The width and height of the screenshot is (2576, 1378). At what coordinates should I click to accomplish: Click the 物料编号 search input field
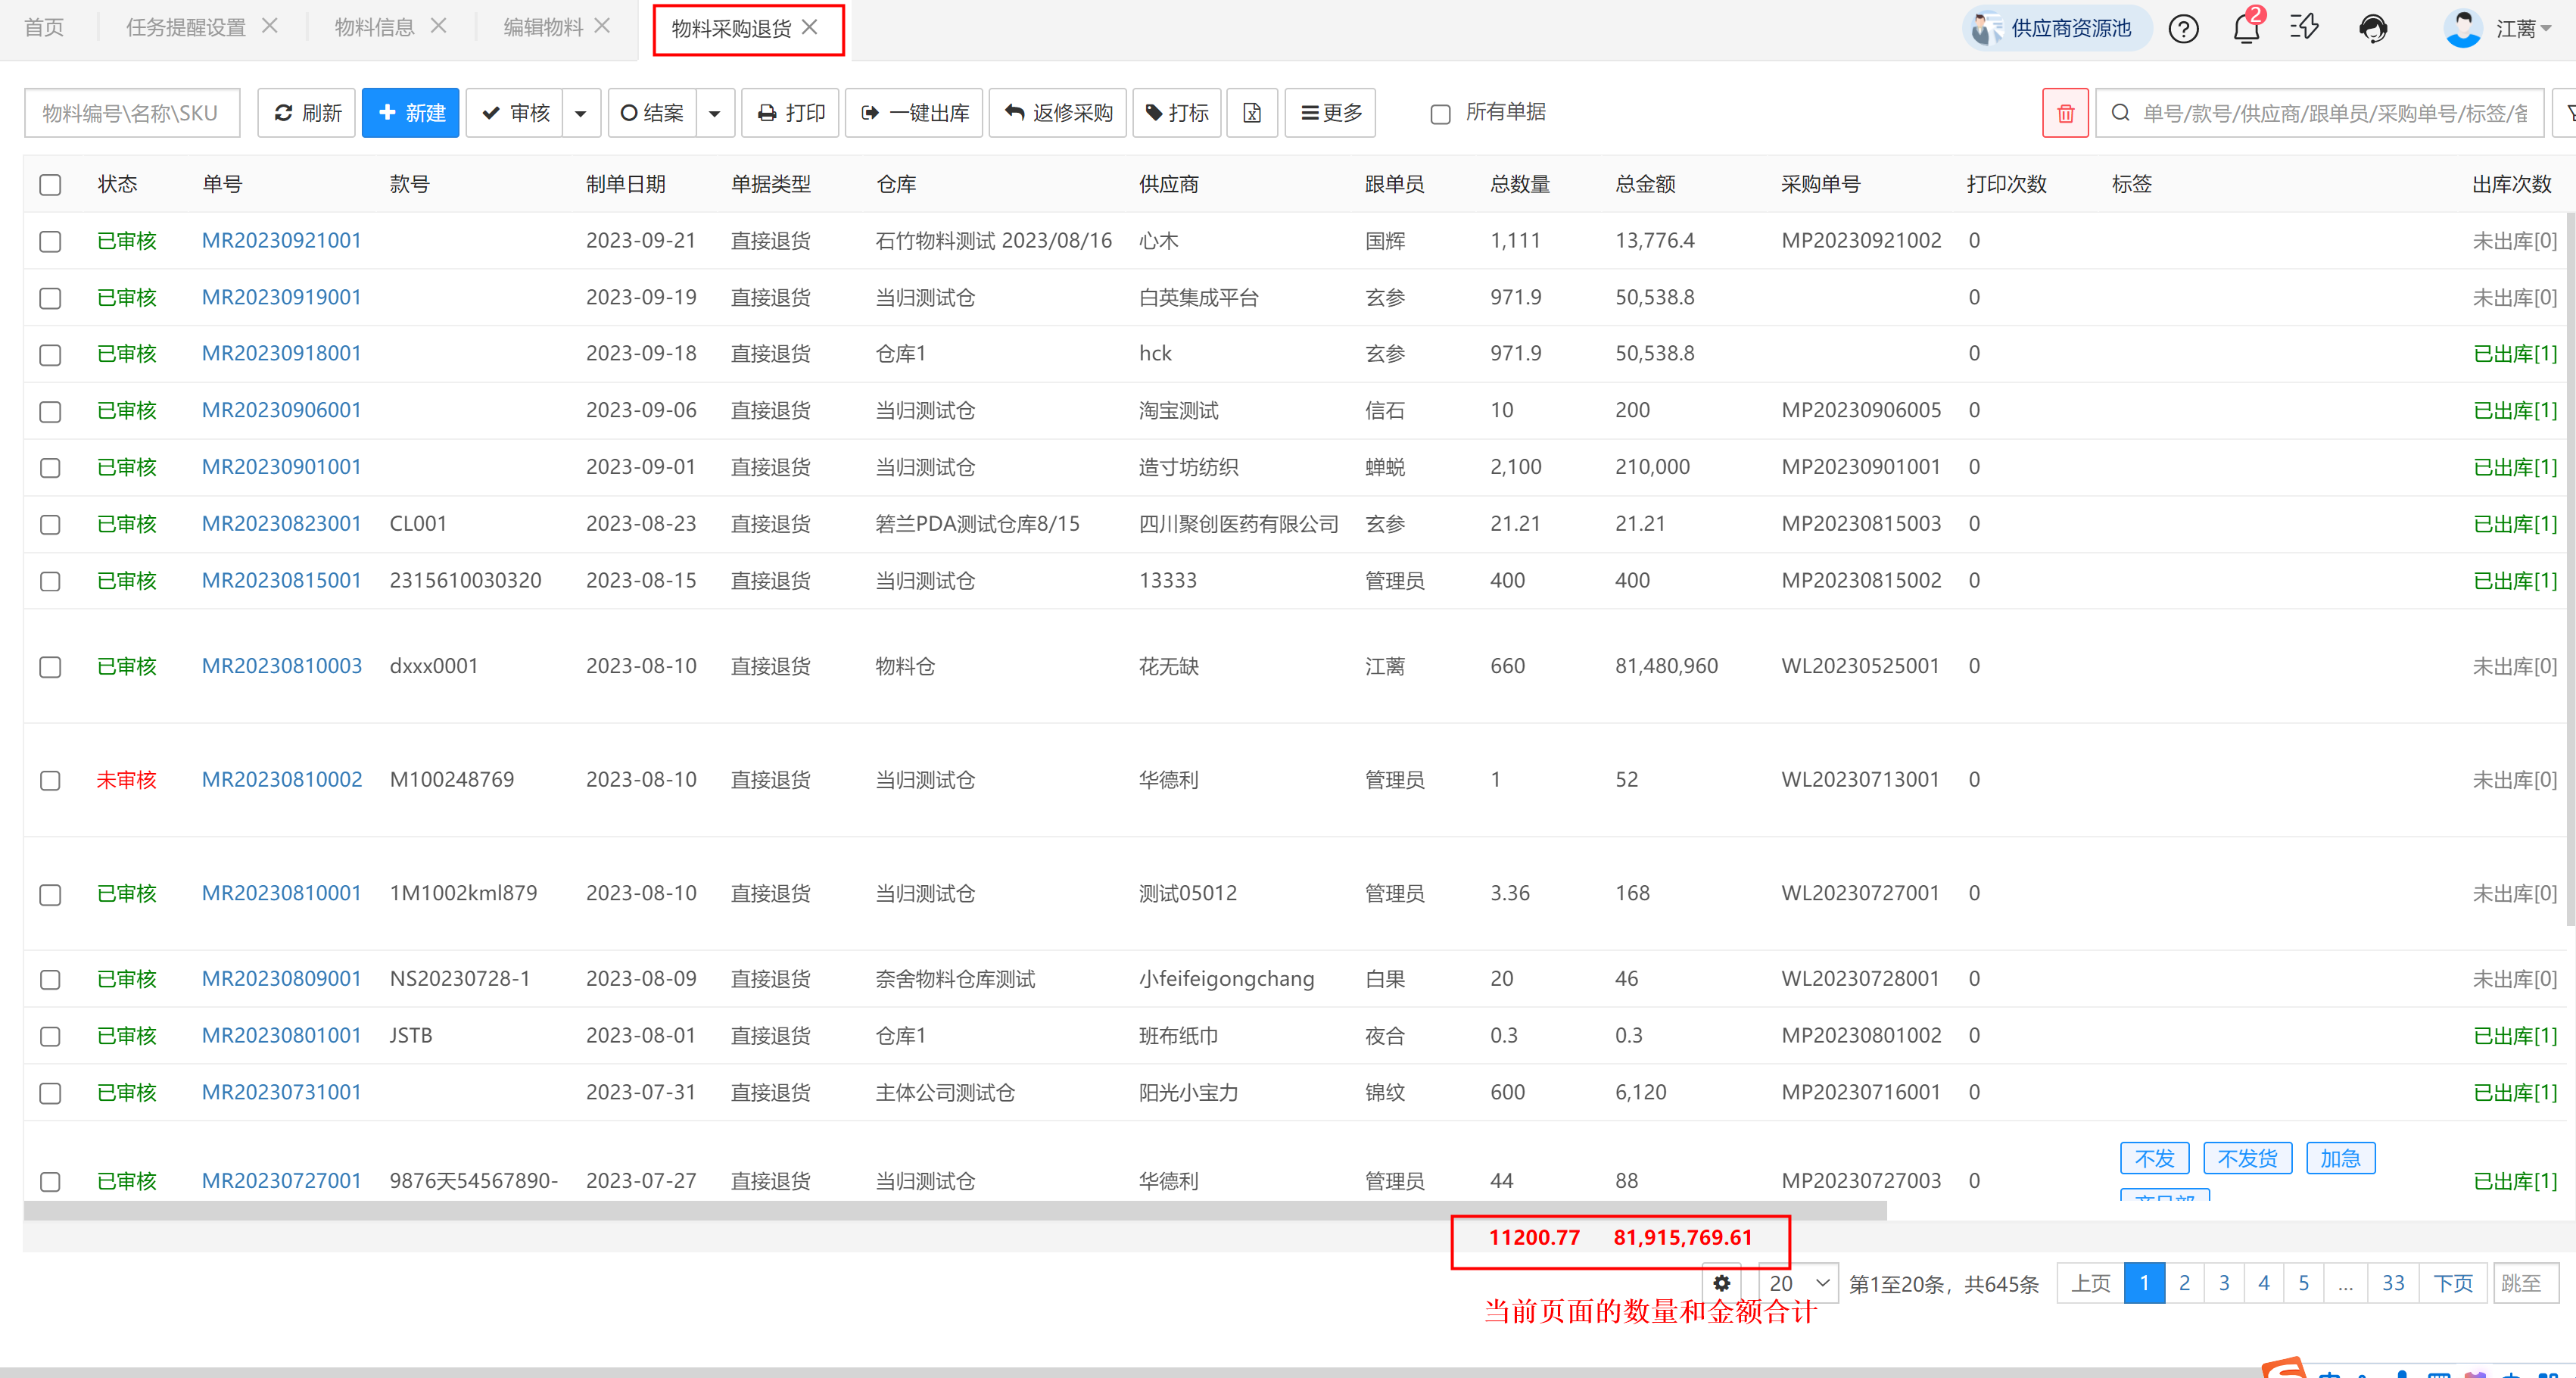131,113
